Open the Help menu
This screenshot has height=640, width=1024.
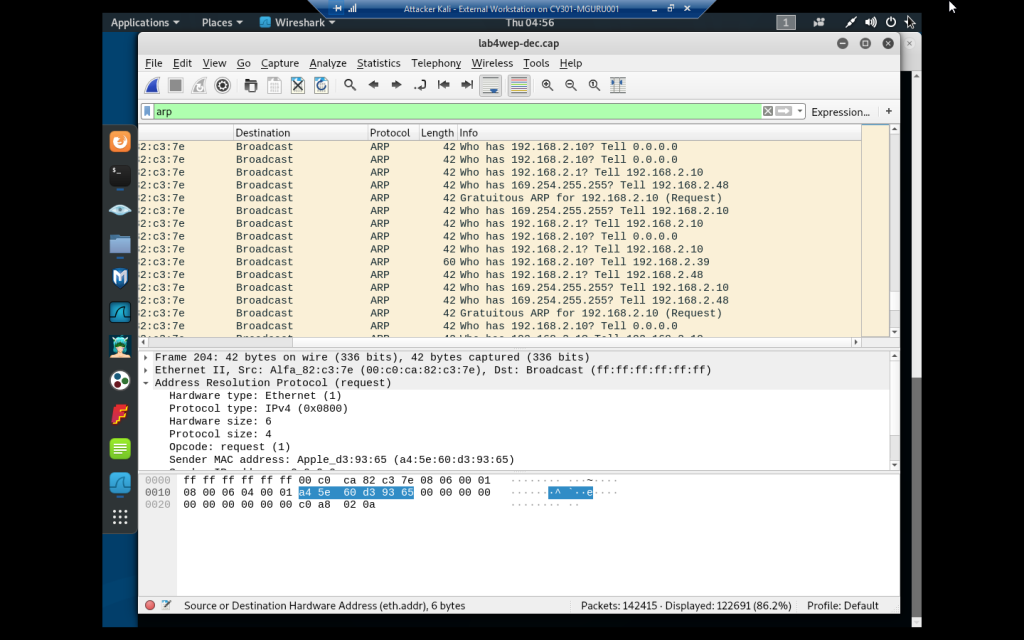pyautogui.click(x=571, y=63)
